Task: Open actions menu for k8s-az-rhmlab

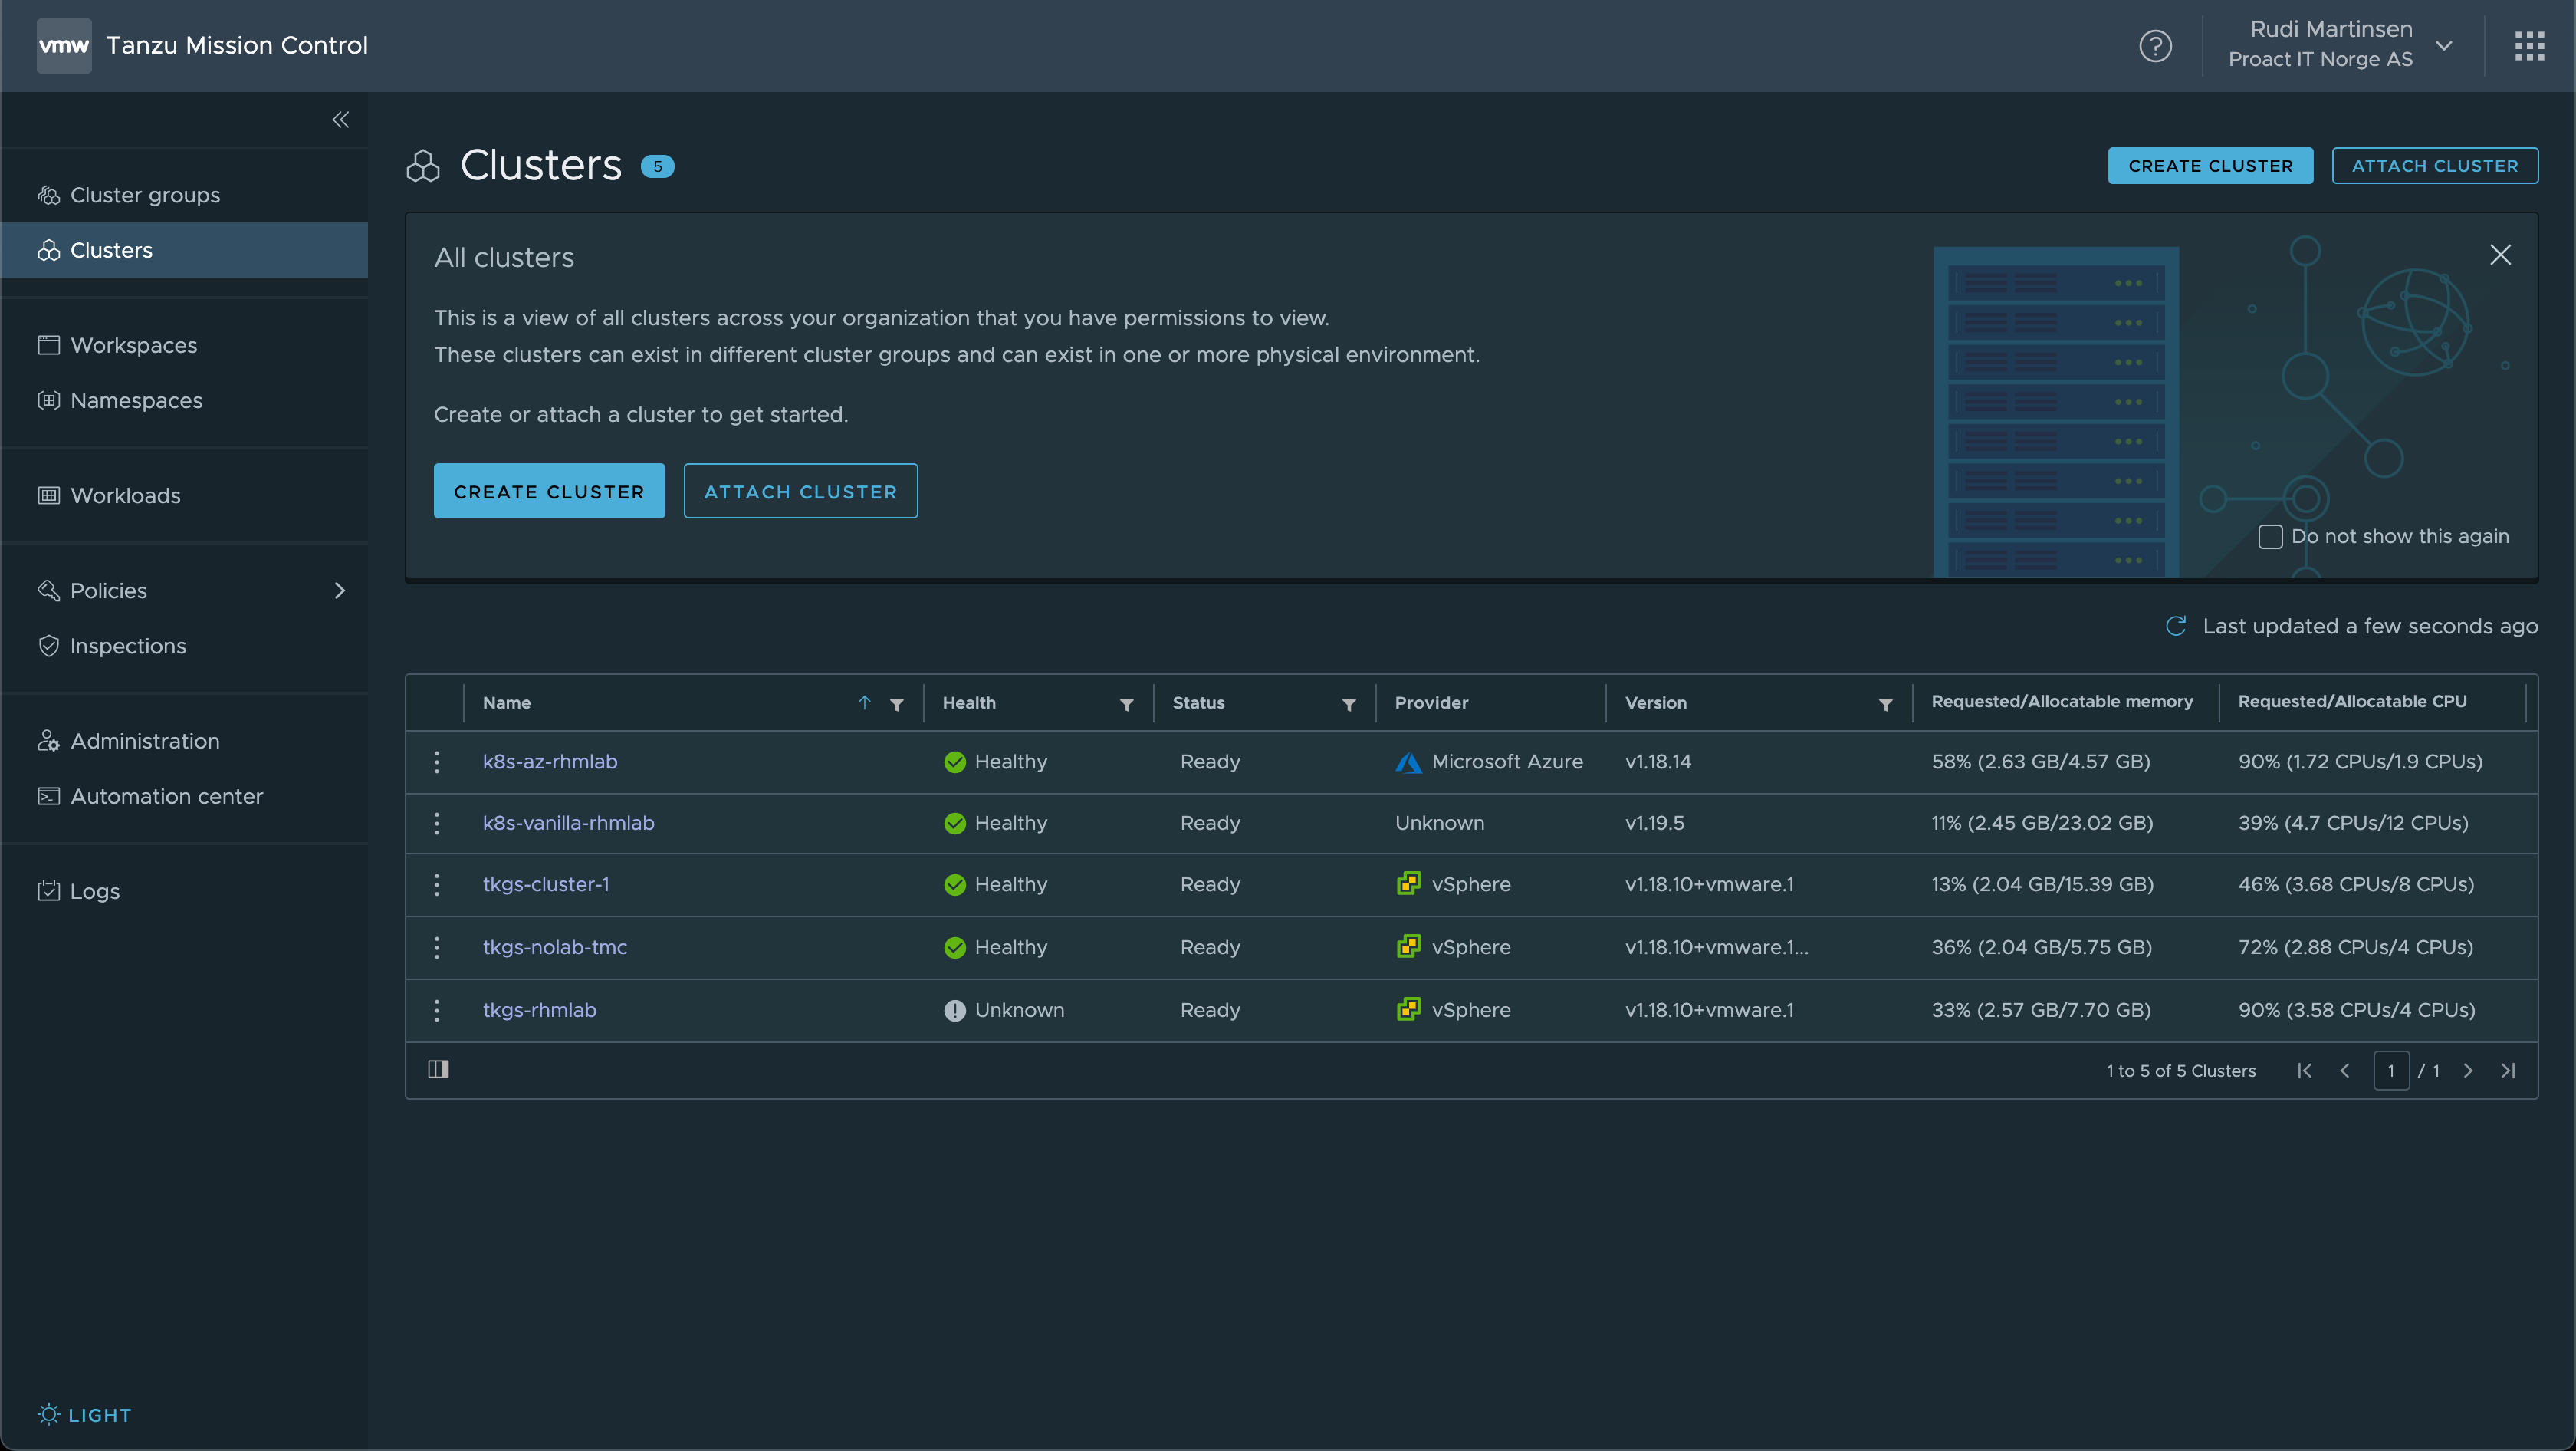Action: [437, 762]
